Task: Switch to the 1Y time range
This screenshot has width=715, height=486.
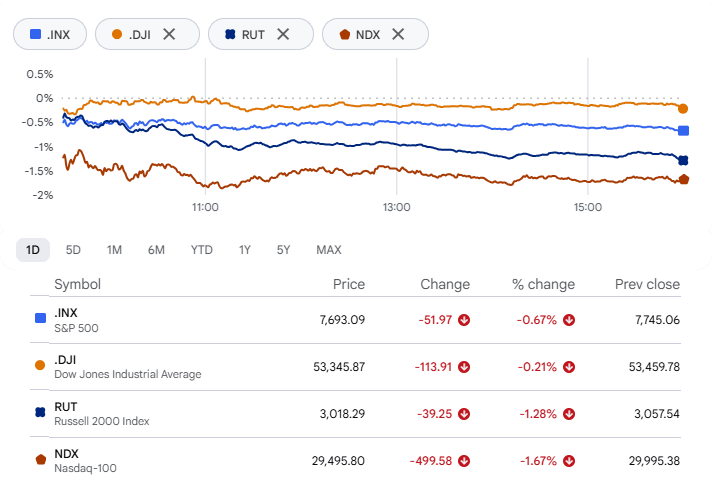Action: pos(245,250)
